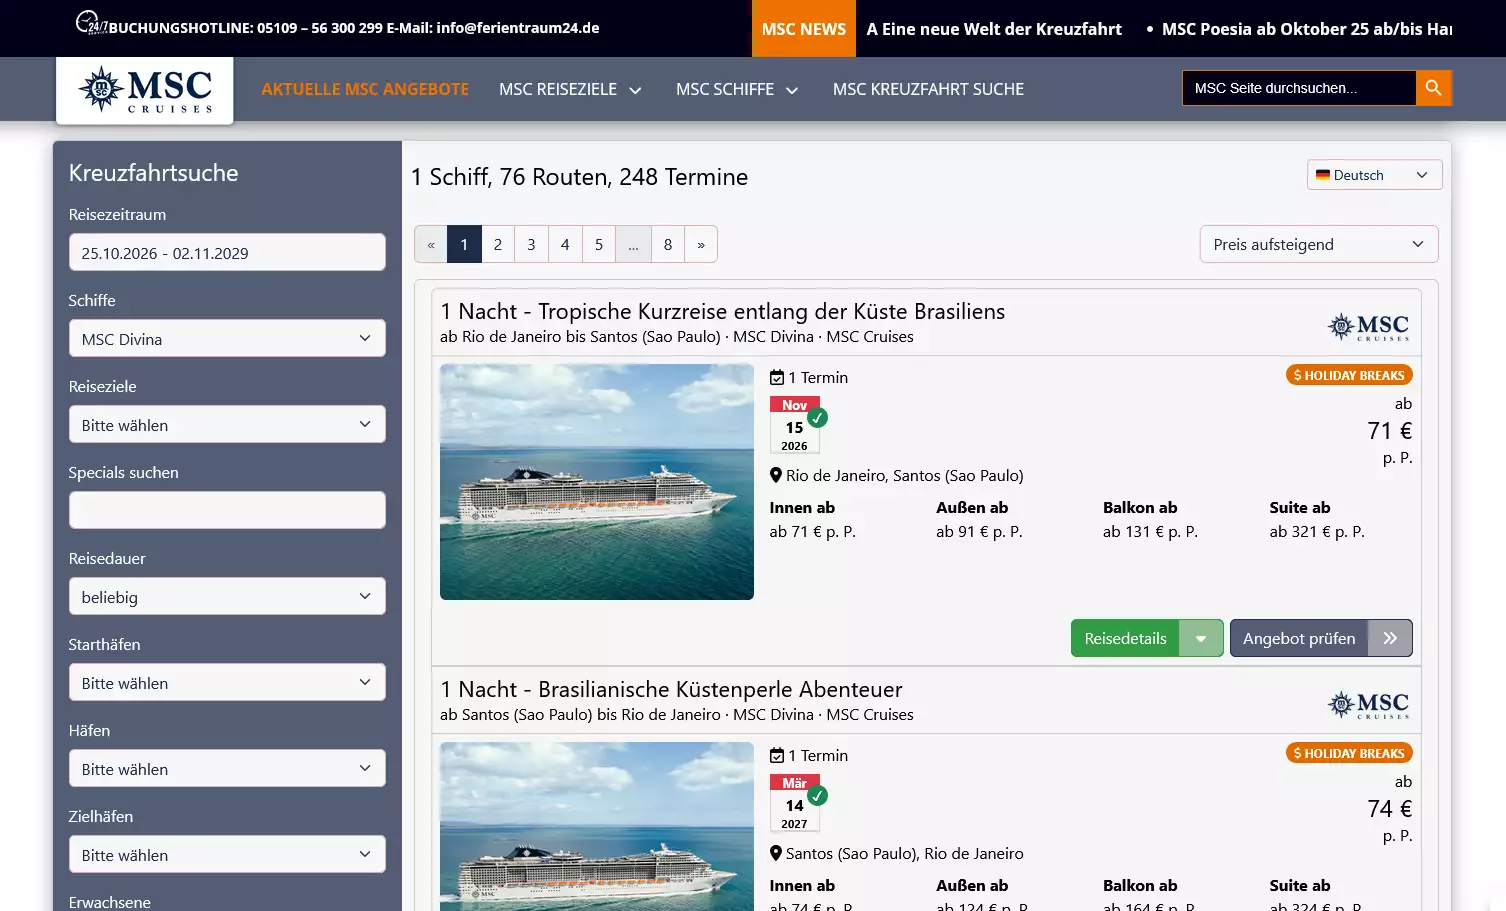Select the Nov 15 2026 date tile
Viewport: 1506px width, 911px height.
coord(795,425)
